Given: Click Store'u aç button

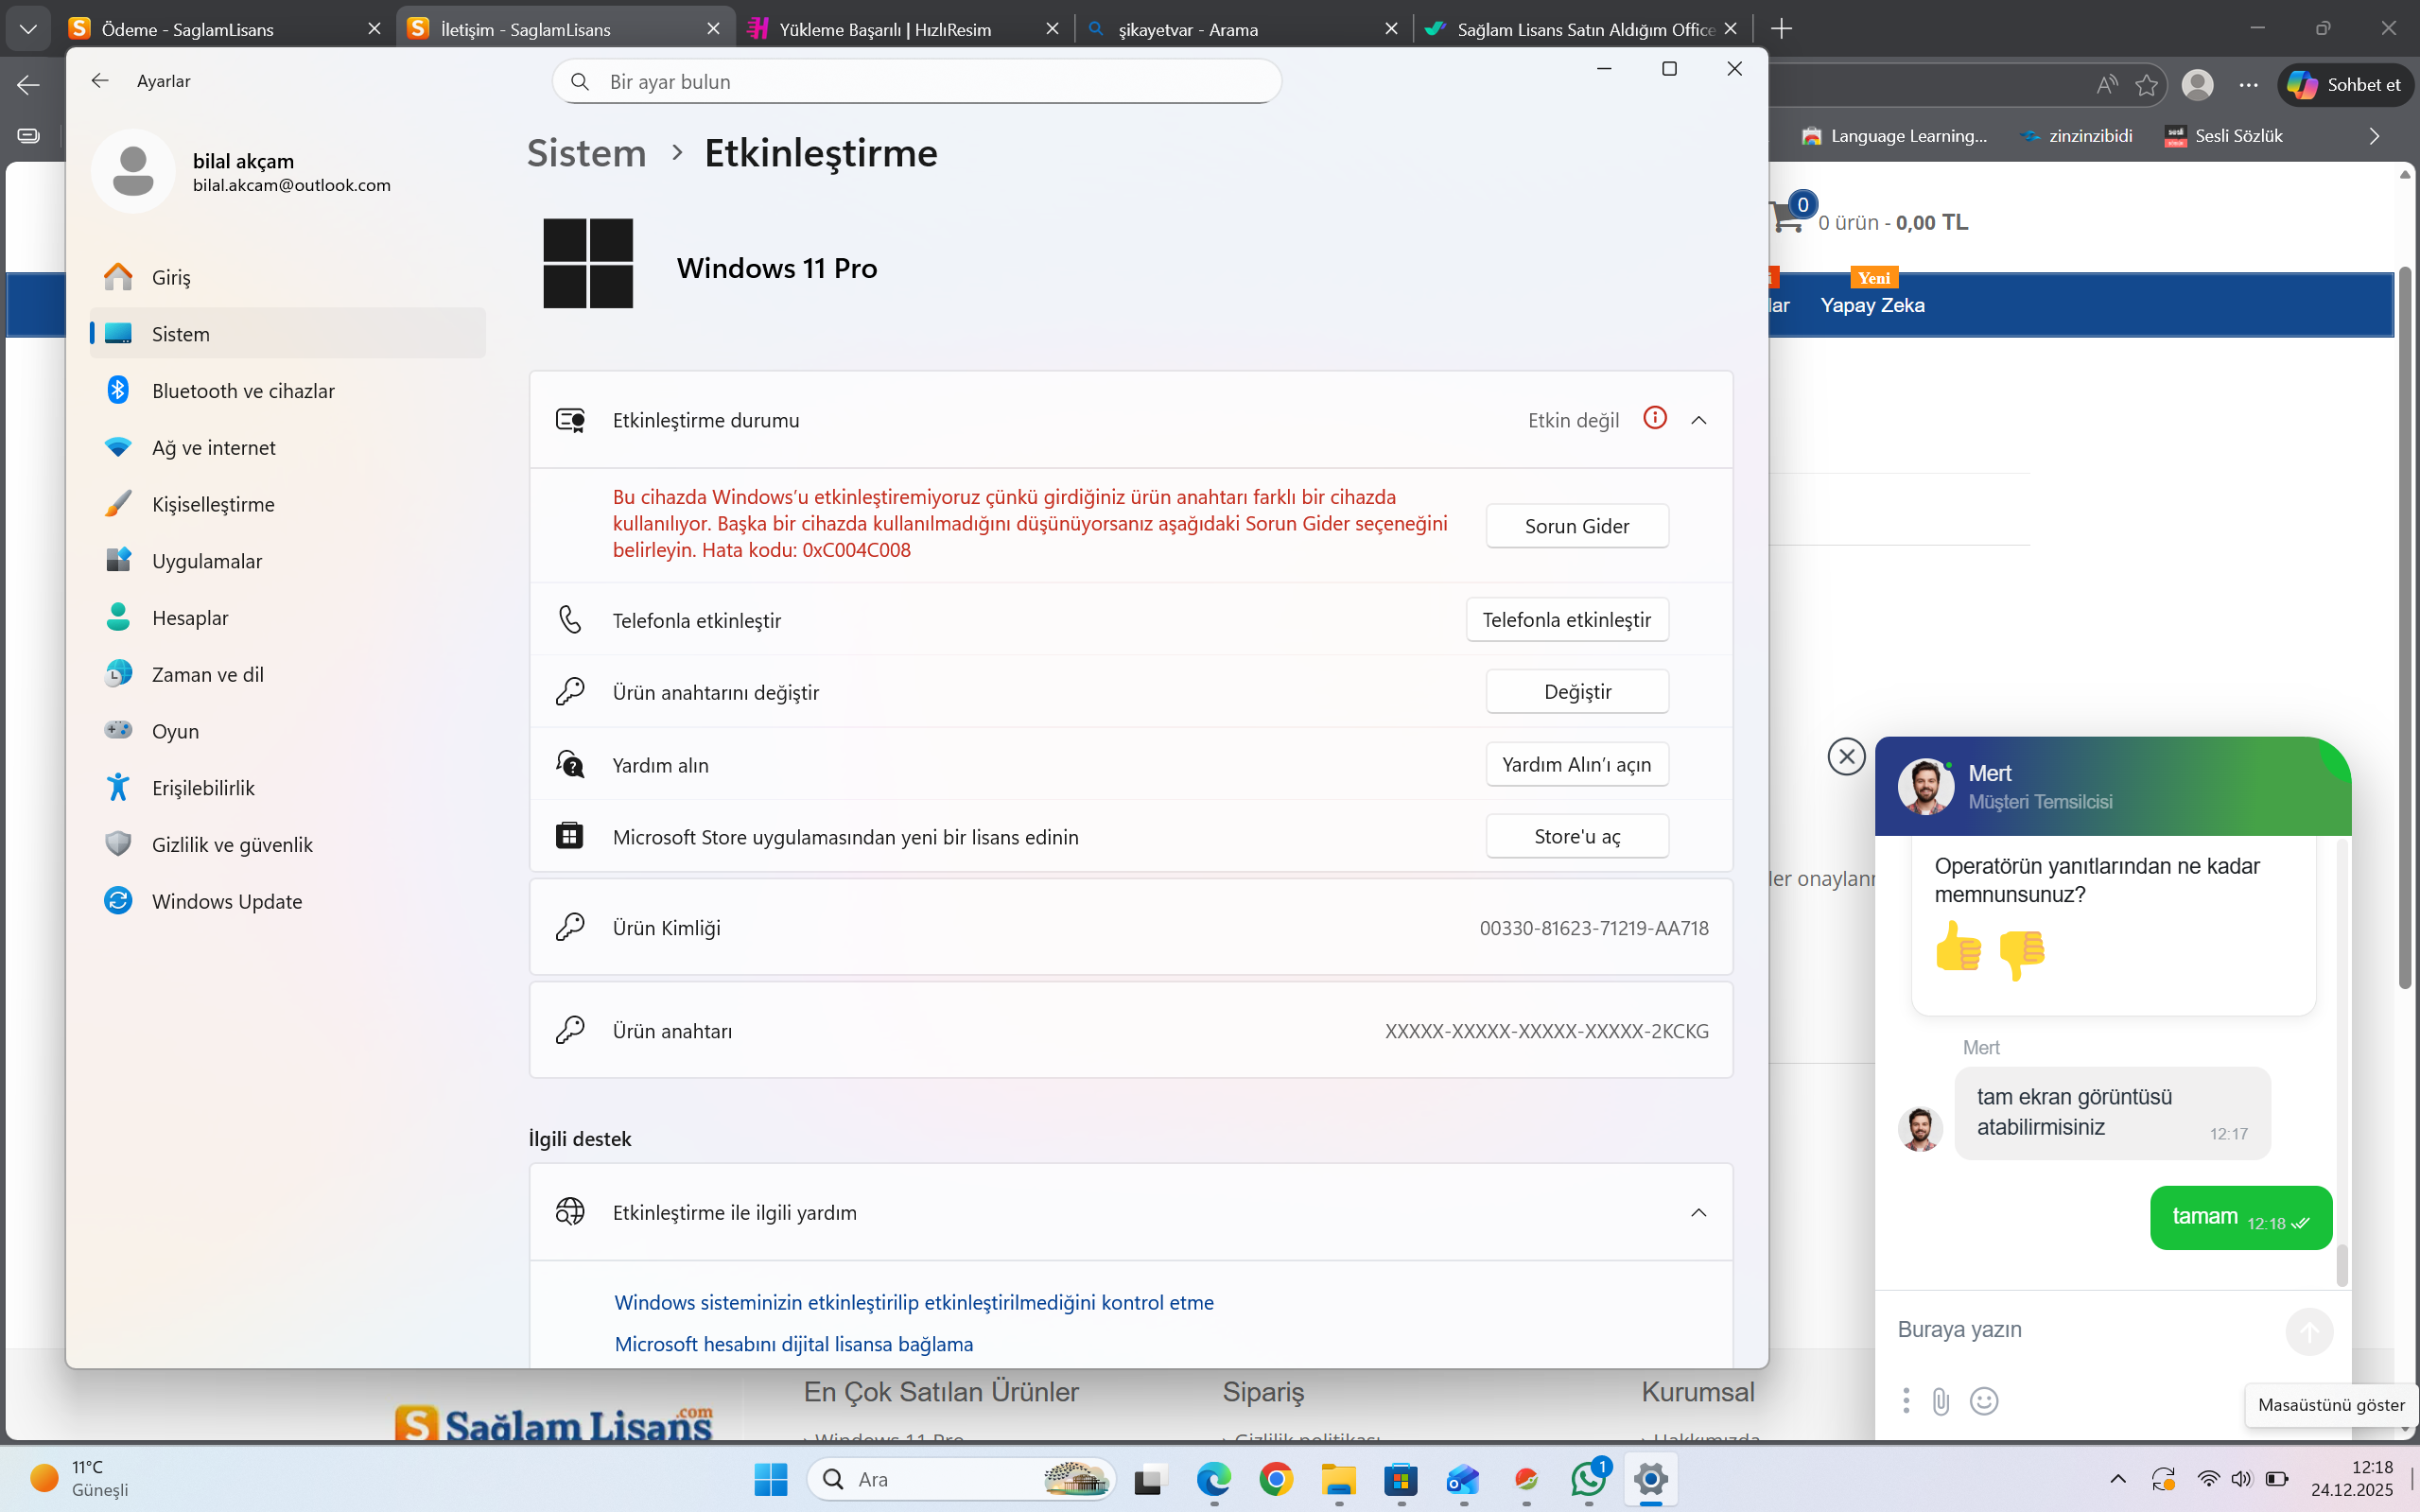Looking at the screenshot, I should 1577,836.
